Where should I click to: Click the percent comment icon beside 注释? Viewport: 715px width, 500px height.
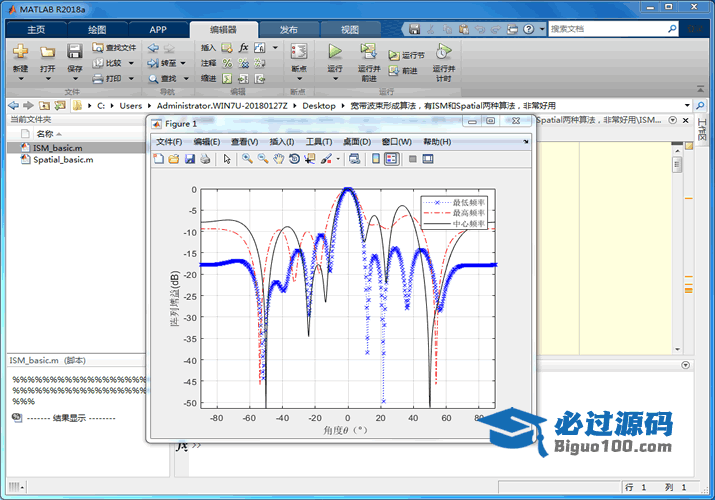point(227,63)
